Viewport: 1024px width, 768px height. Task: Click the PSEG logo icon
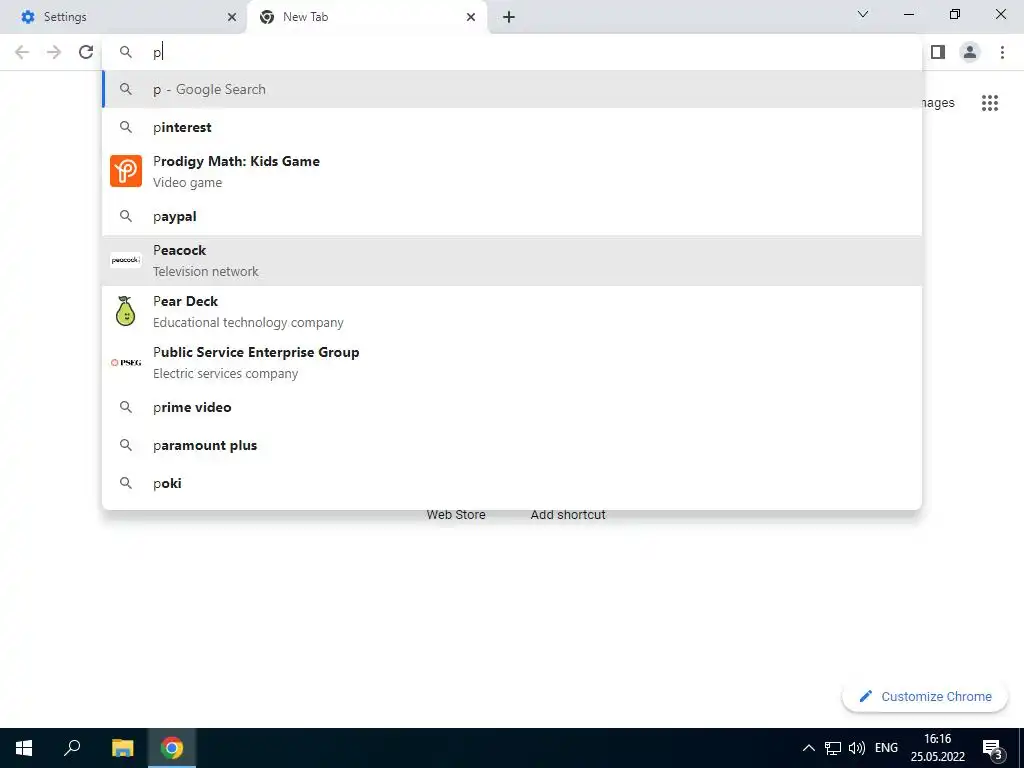(126, 362)
